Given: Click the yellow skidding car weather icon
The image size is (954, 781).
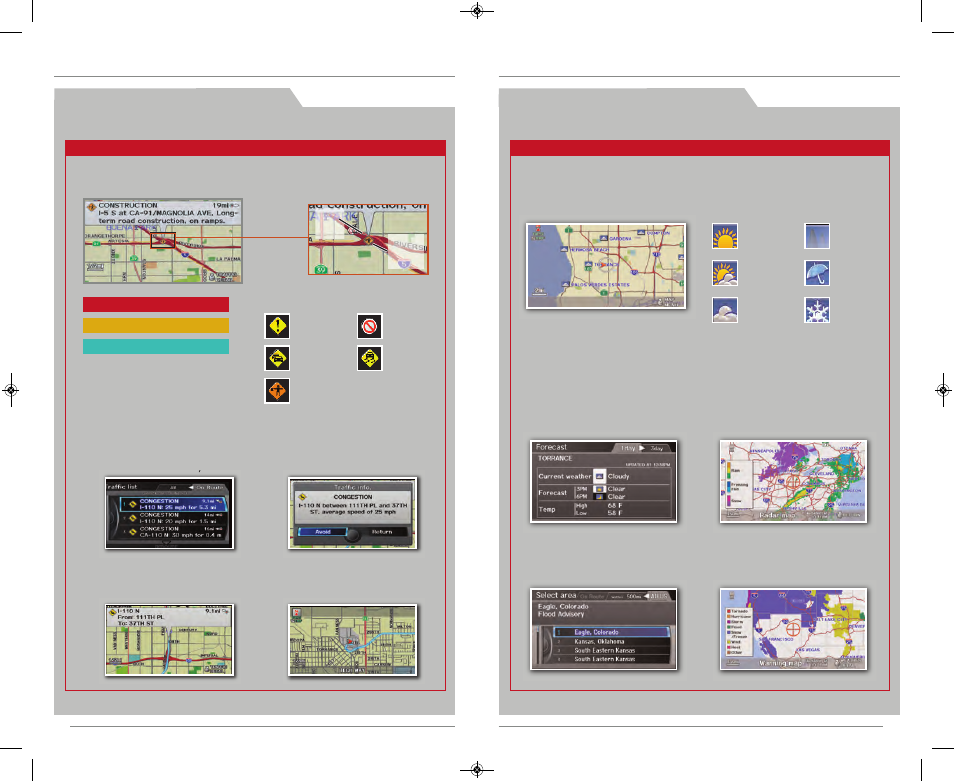Looking at the screenshot, I should pos(369,358).
